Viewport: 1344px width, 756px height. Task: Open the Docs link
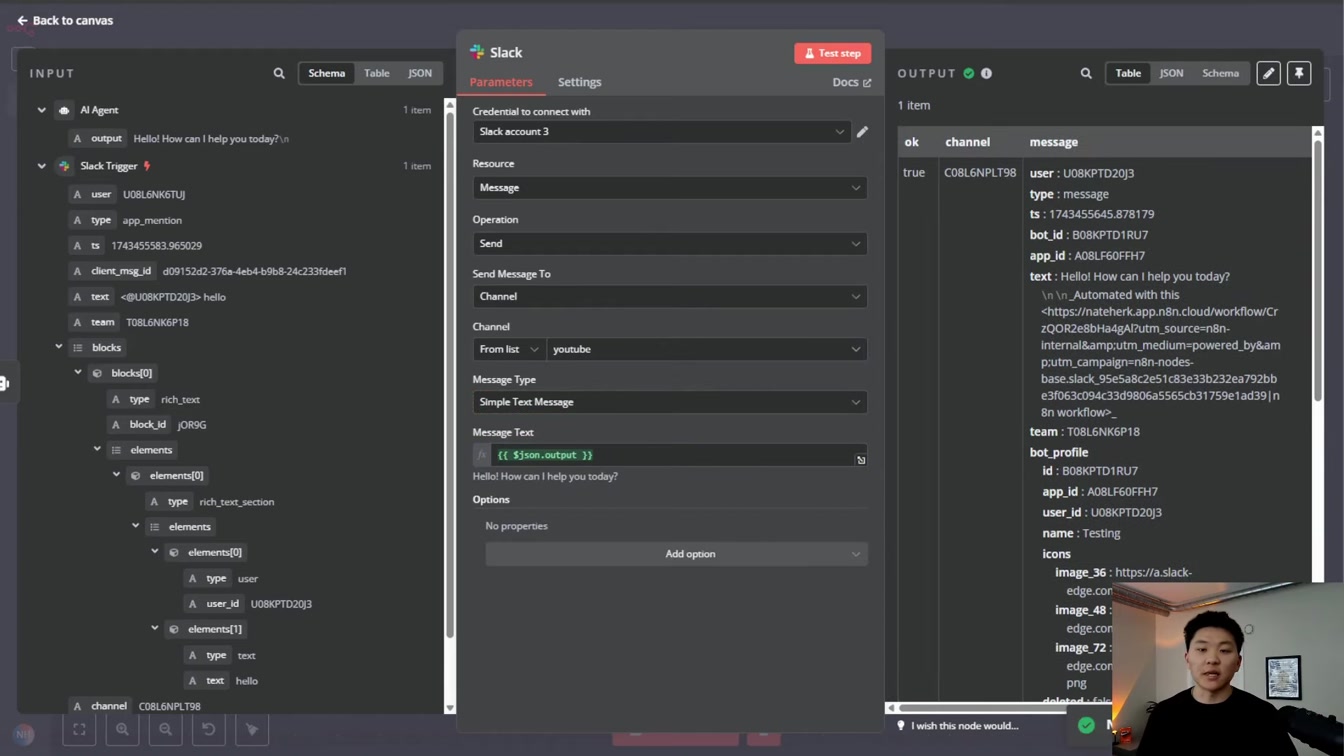[x=852, y=82]
